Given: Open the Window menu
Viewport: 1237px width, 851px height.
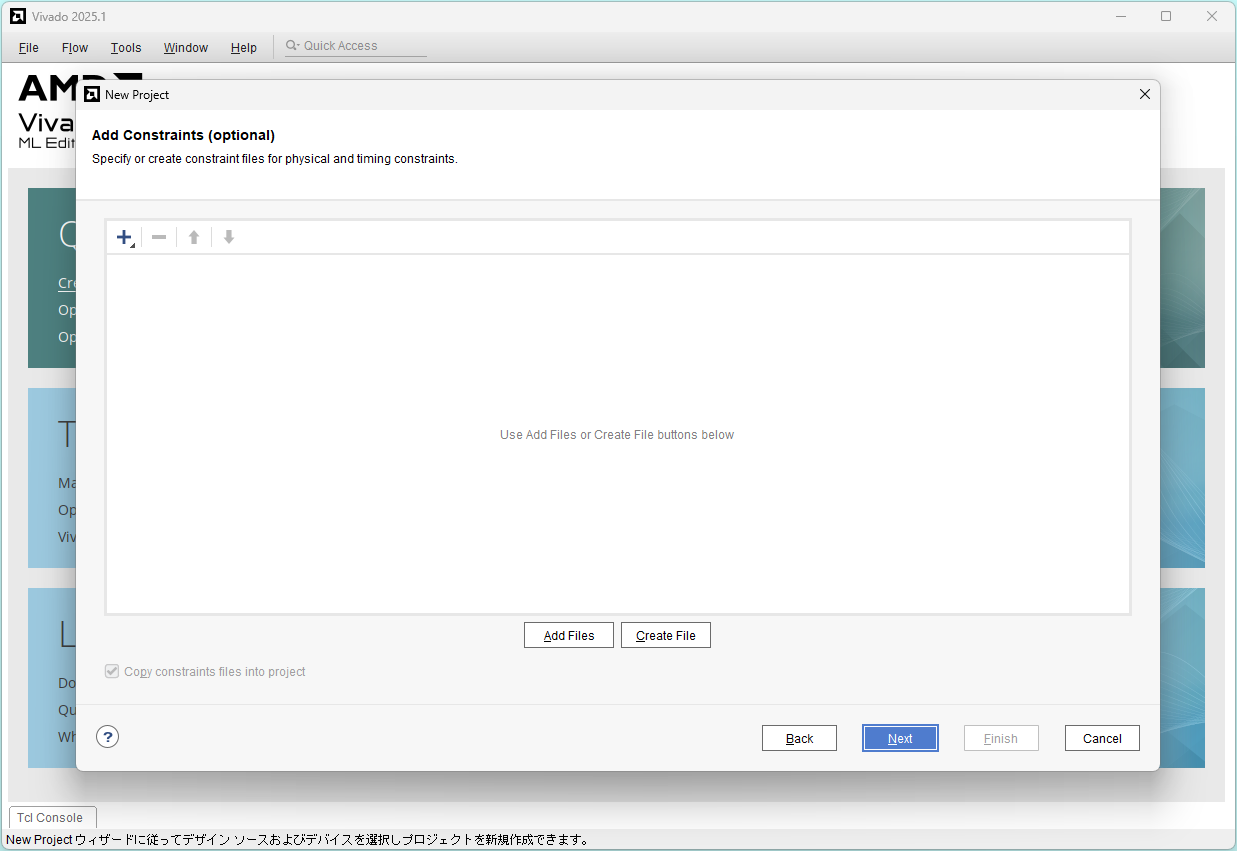Looking at the screenshot, I should click(186, 48).
